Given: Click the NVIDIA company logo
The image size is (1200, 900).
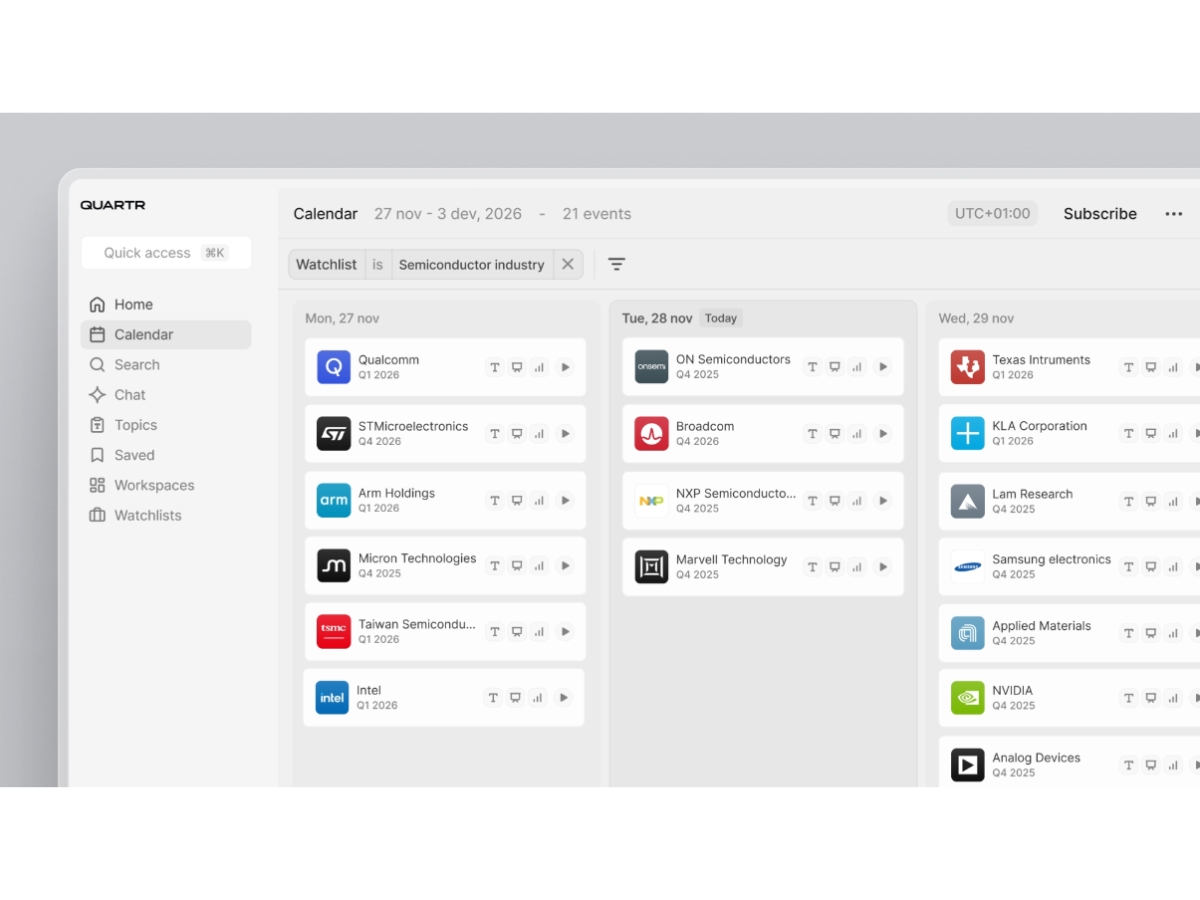Looking at the screenshot, I should click(968, 697).
